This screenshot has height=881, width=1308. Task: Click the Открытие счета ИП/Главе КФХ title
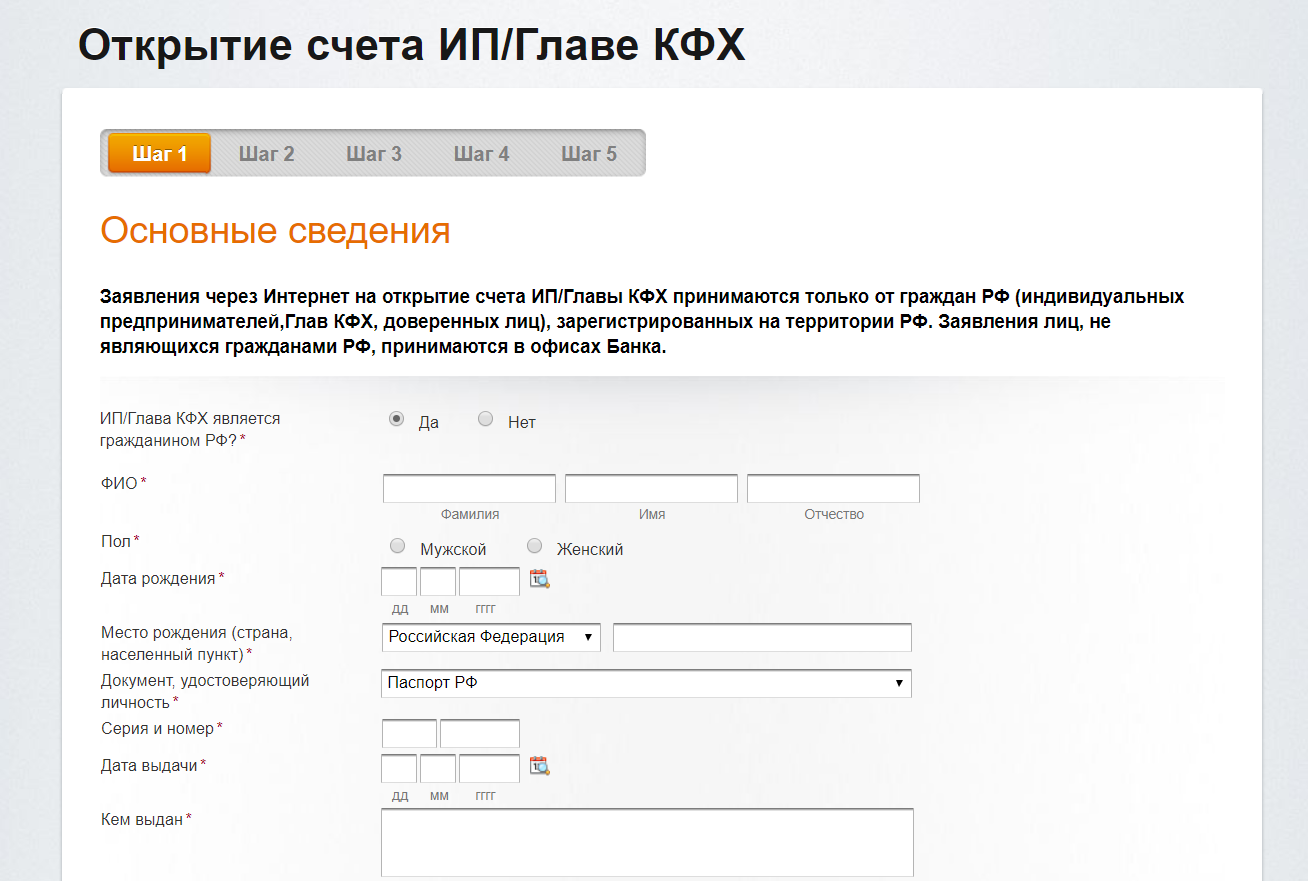412,46
